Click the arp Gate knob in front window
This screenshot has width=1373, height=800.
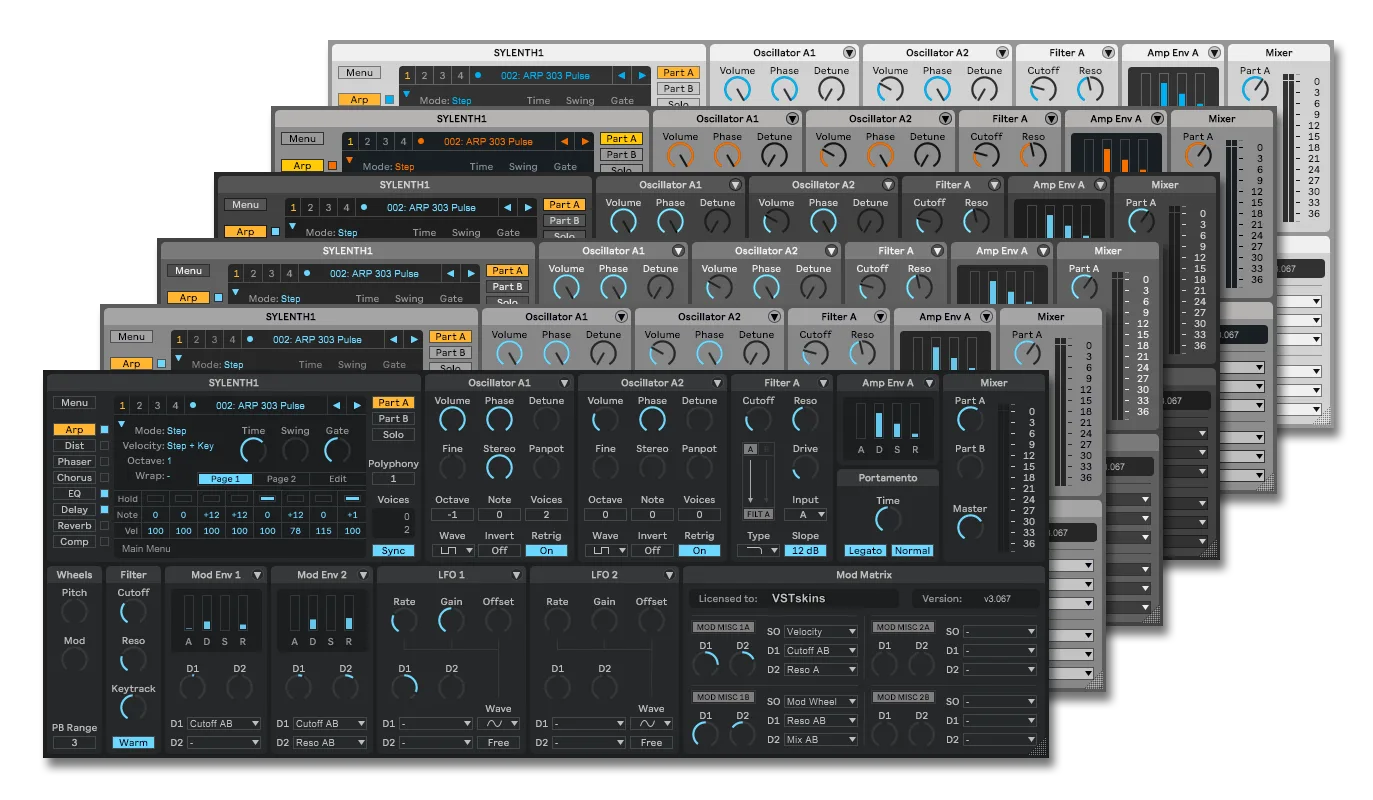[337, 451]
